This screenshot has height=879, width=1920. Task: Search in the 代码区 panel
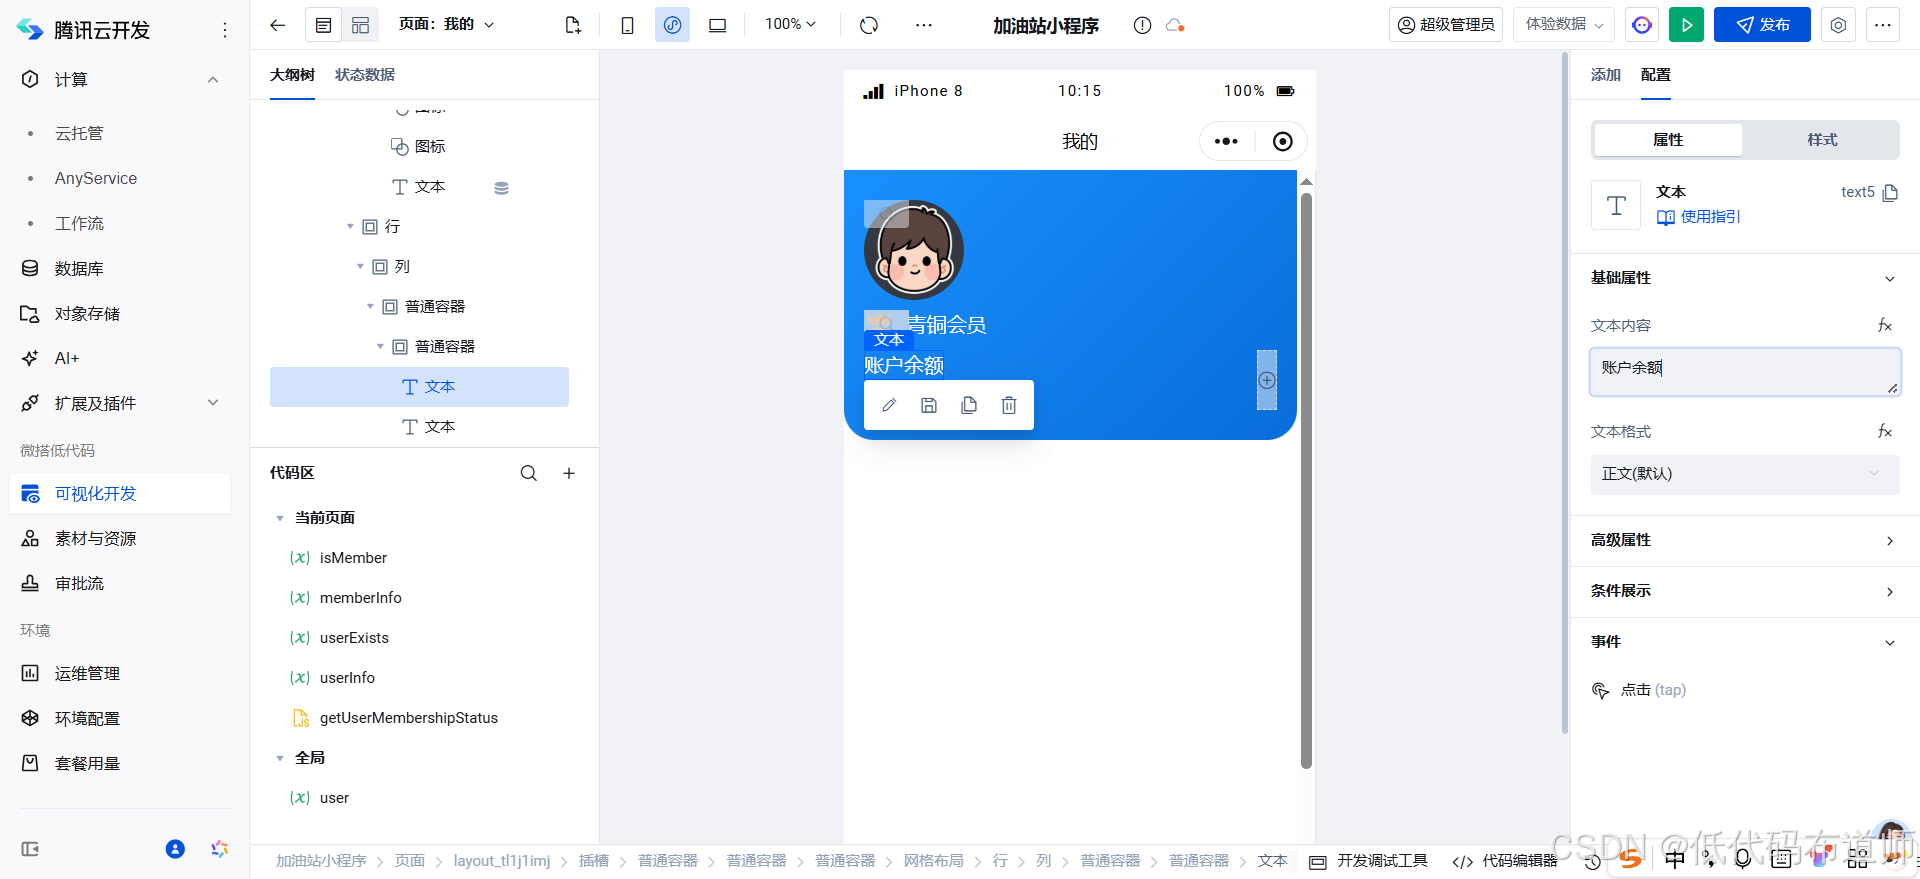point(529,473)
